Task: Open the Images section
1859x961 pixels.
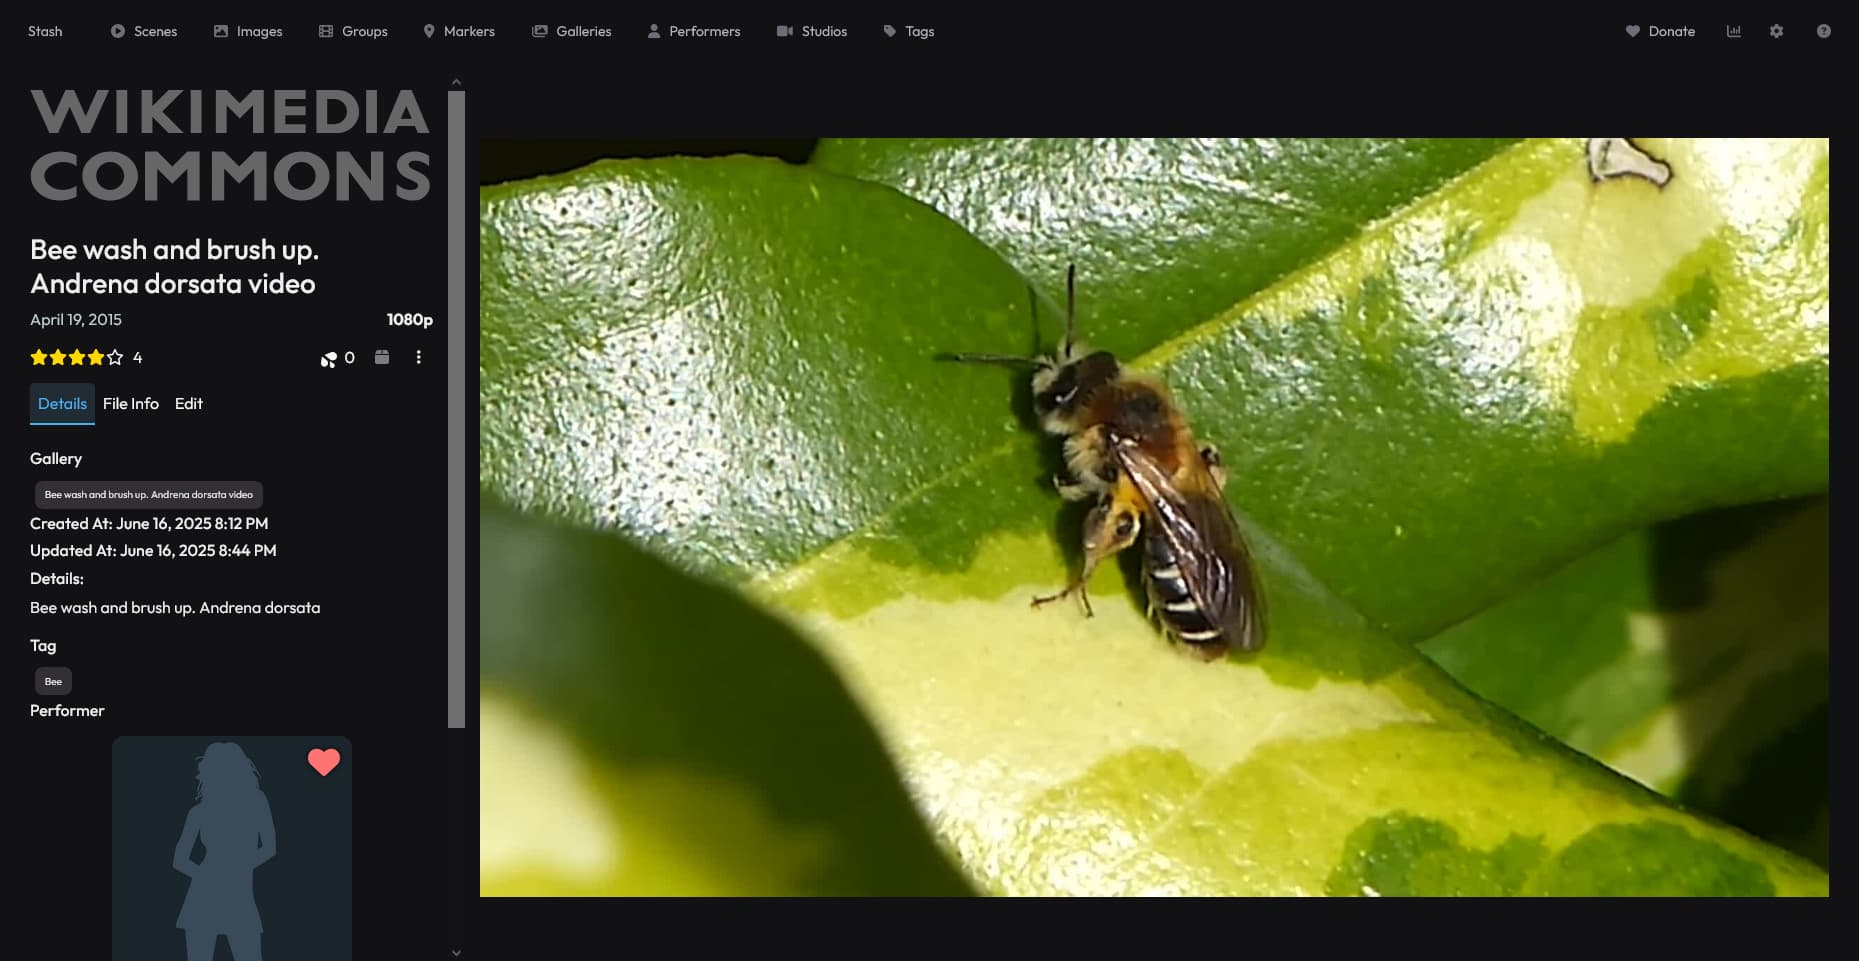Action: pyautogui.click(x=248, y=31)
